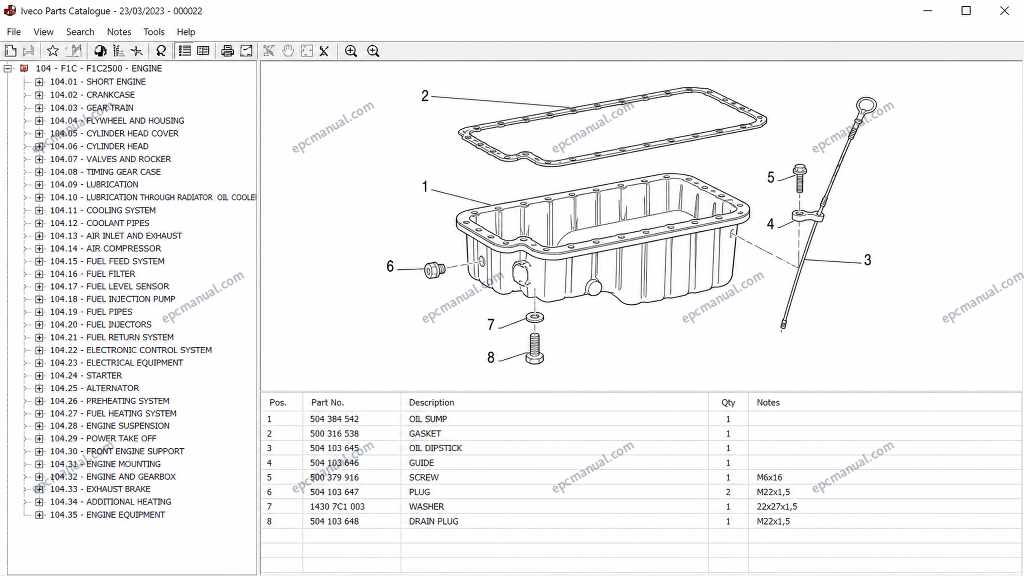Click the Part No. column header
The image size is (1024, 576).
tap(327, 402)
